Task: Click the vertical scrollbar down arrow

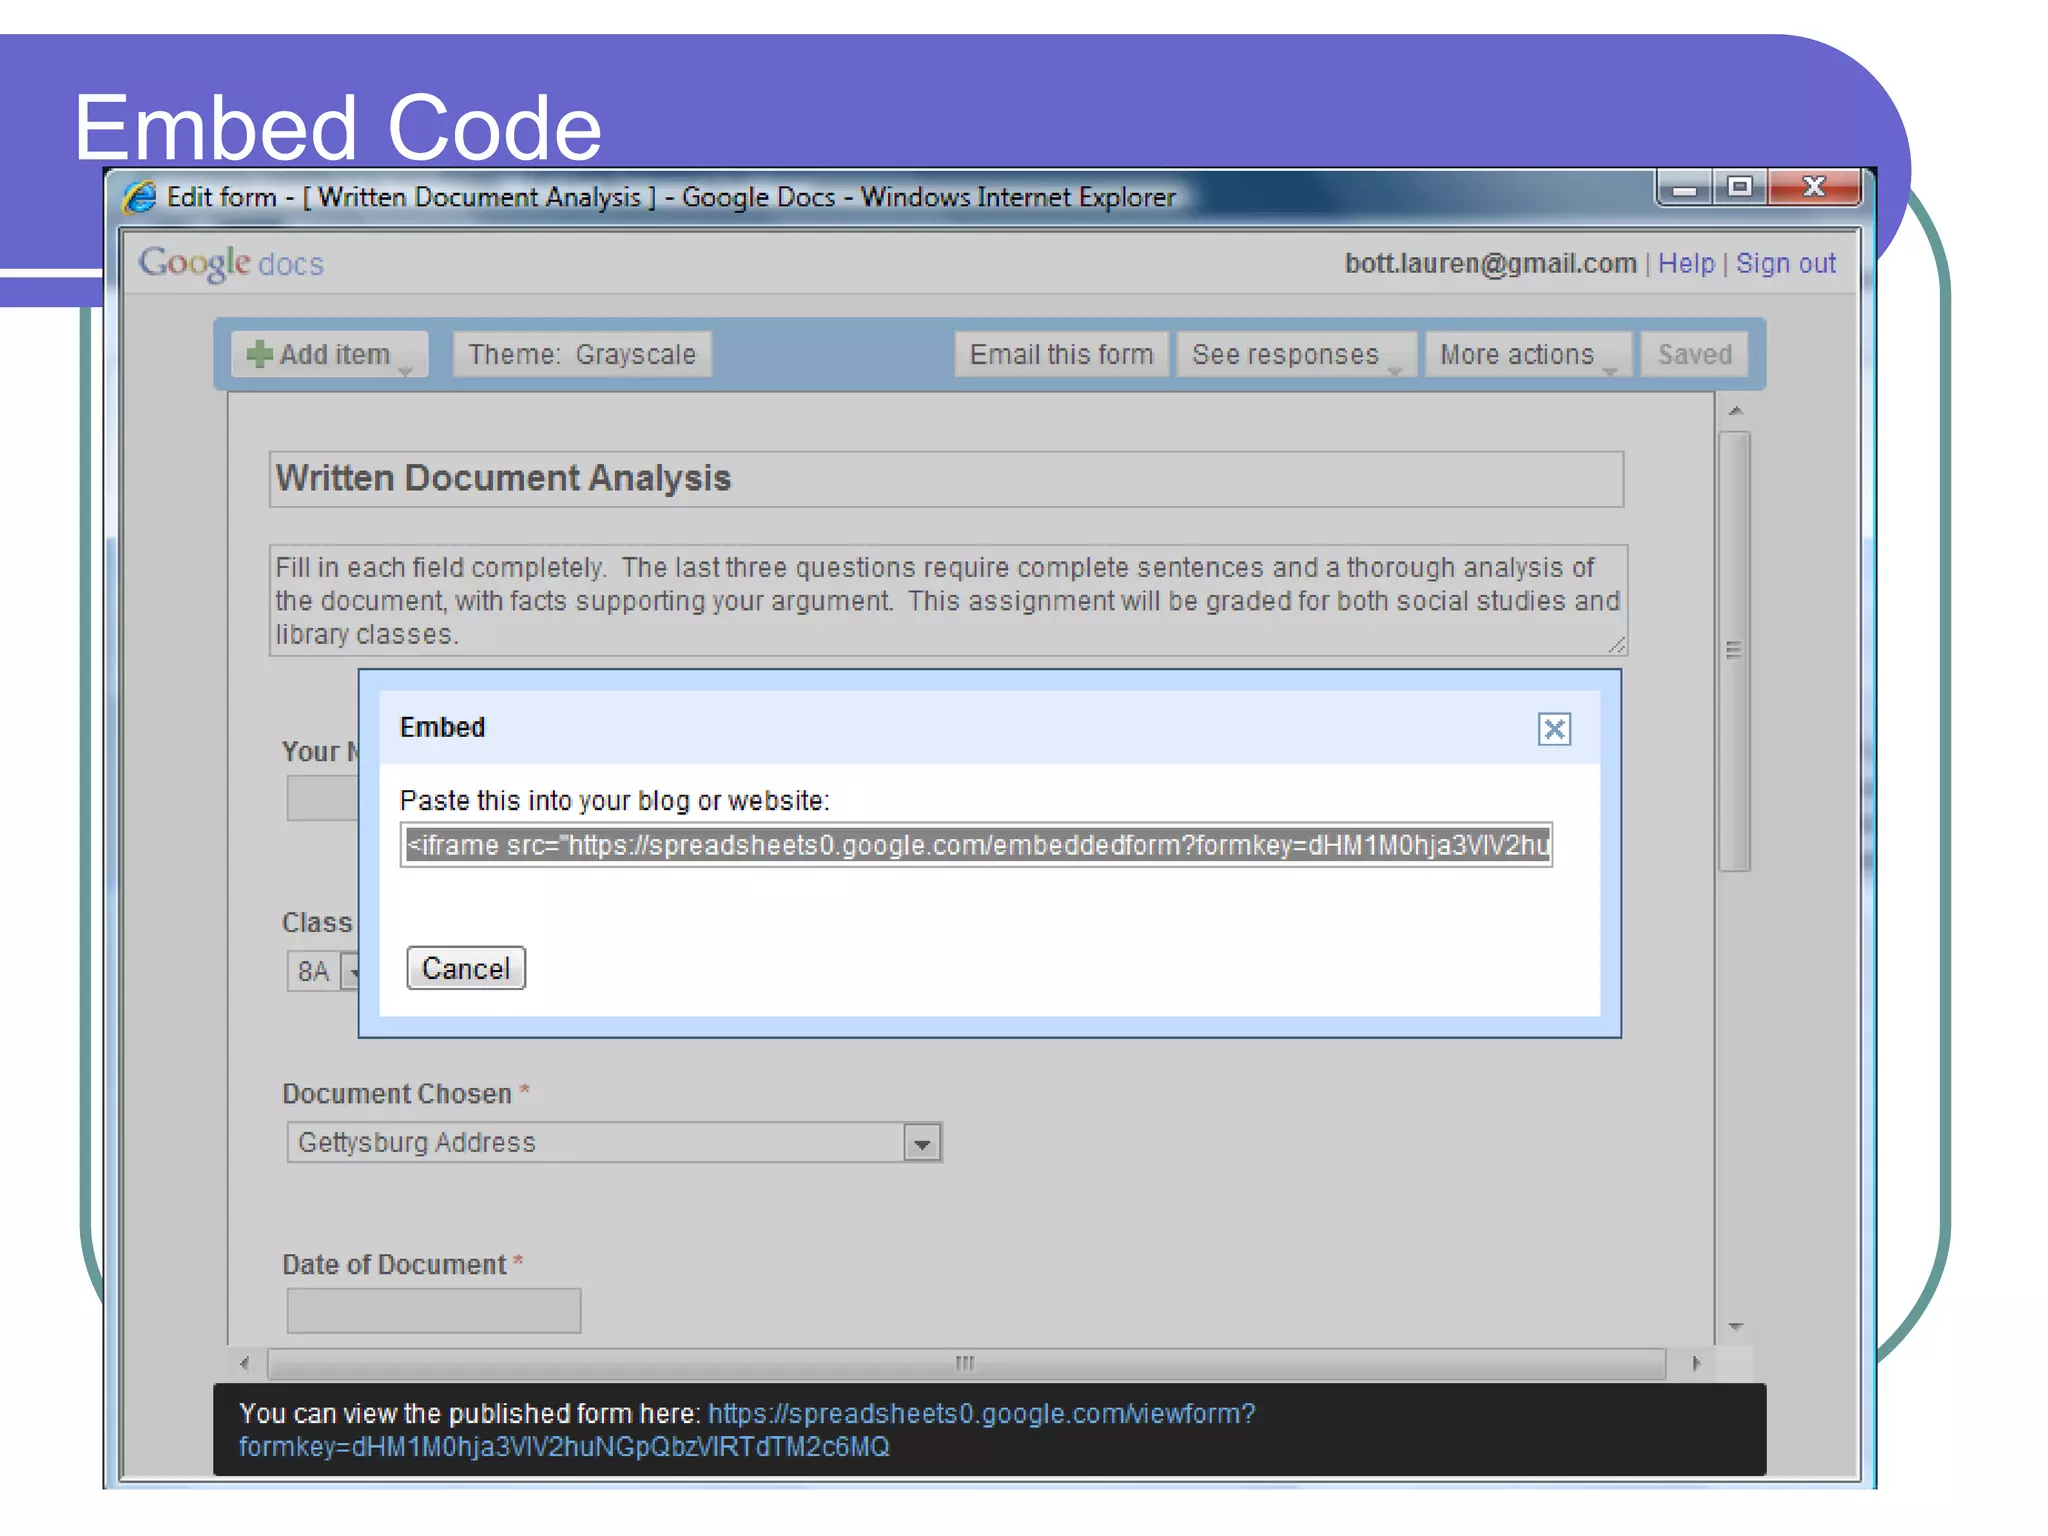Action: point(1736,1327)
